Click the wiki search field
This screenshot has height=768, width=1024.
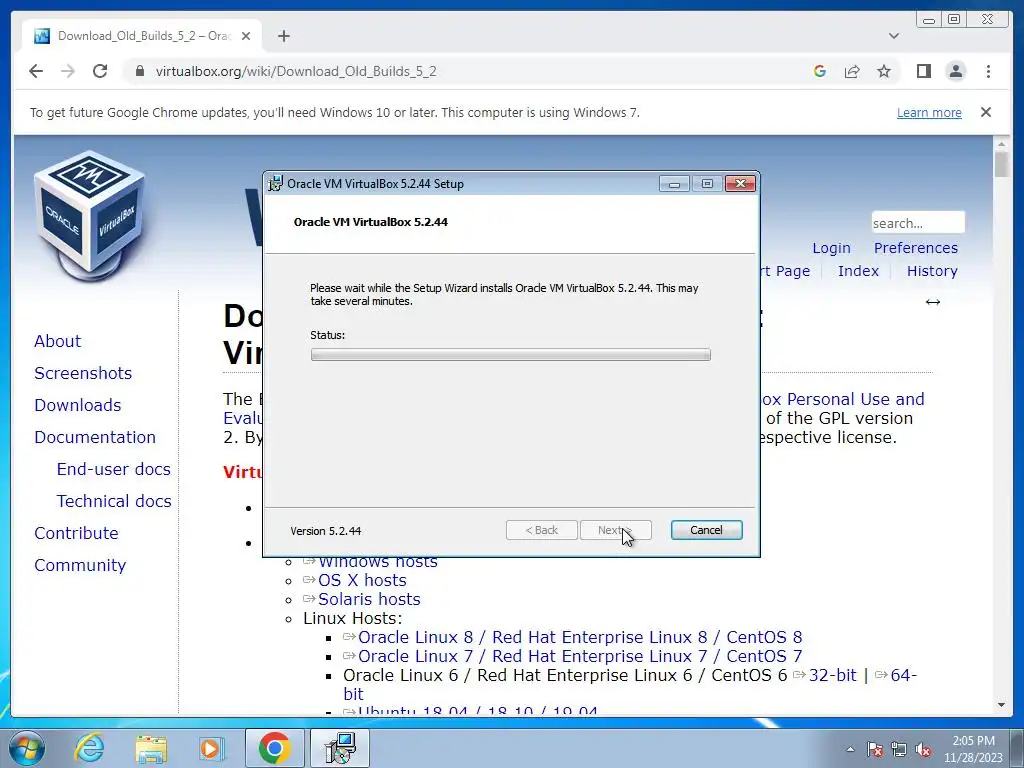pyautogui.click(x=918, y=223)
